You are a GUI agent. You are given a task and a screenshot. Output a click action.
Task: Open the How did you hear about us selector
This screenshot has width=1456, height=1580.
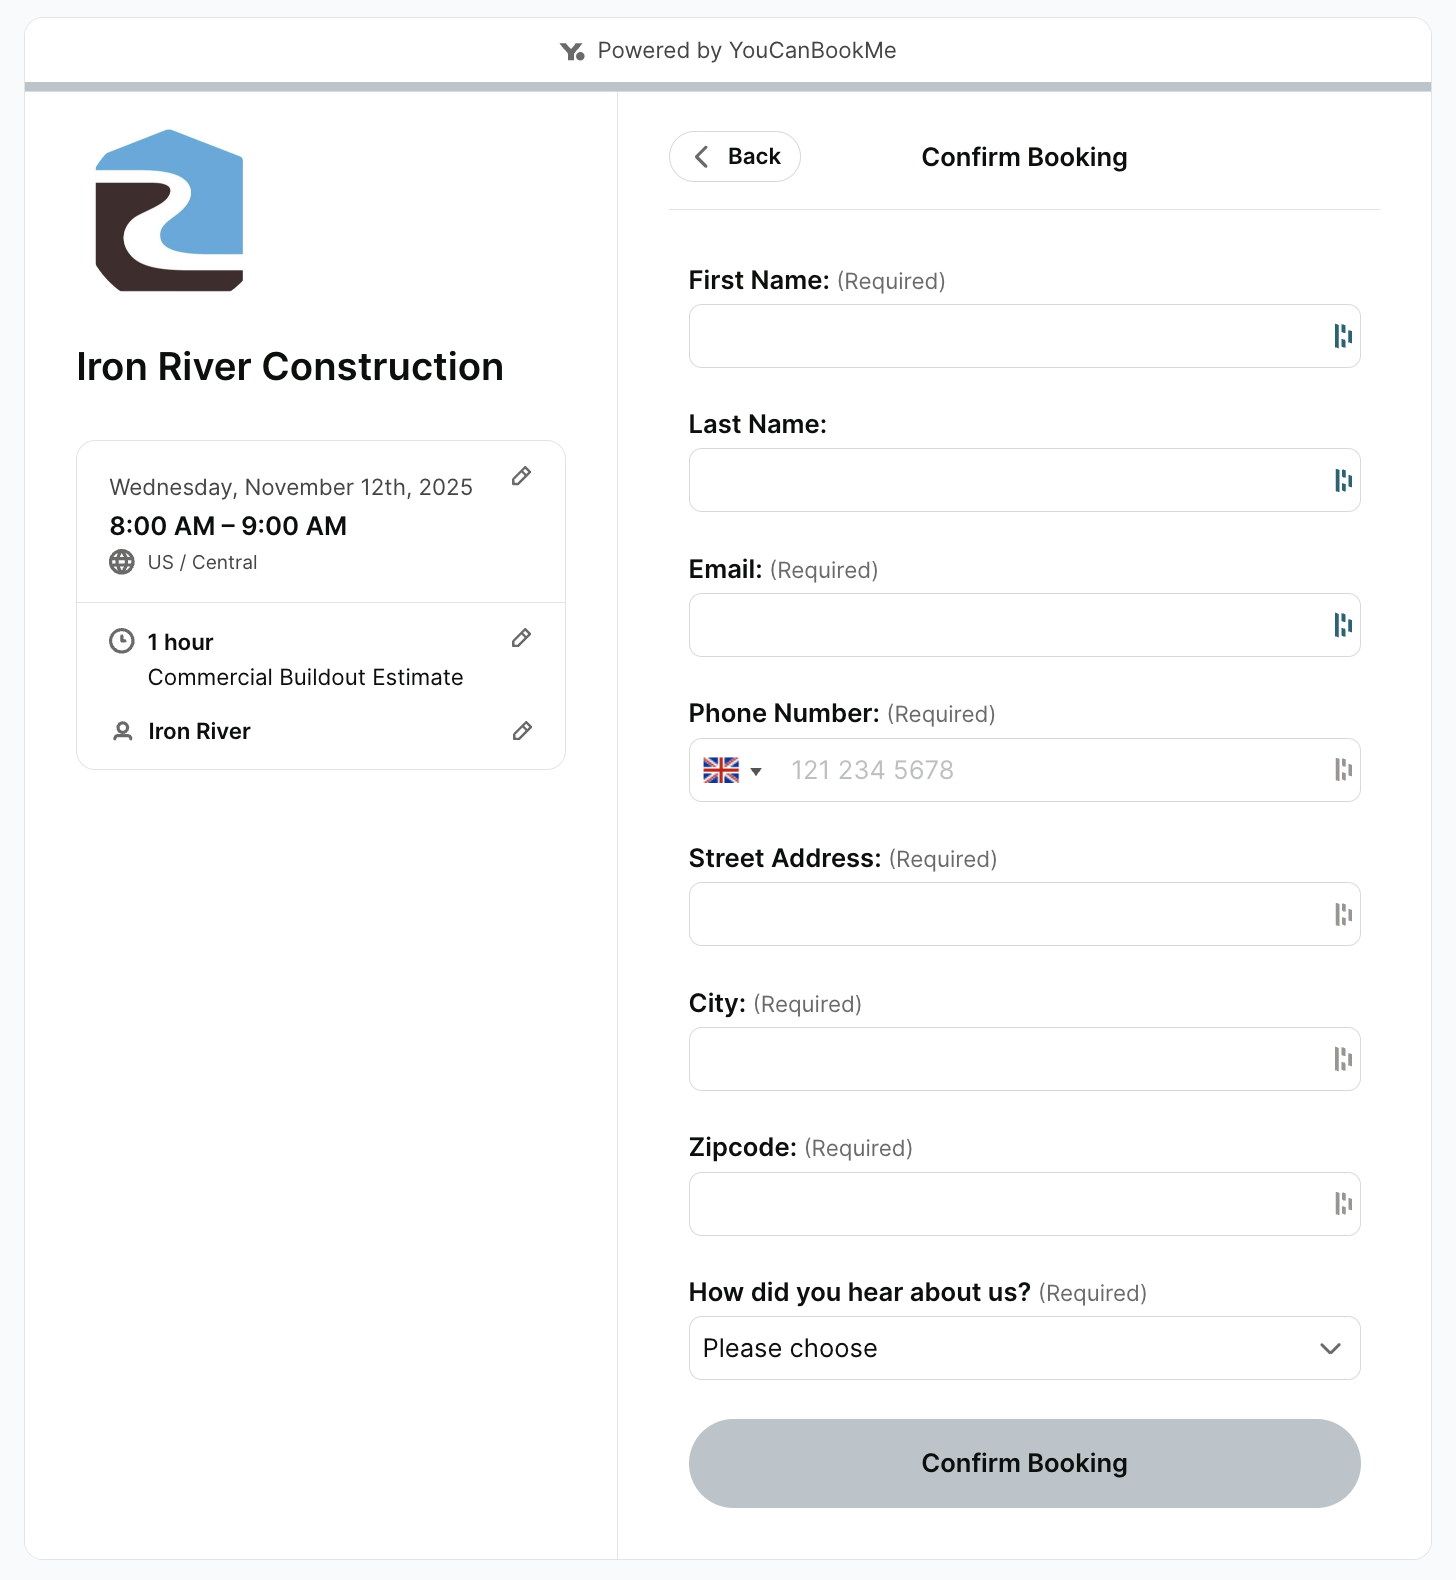[1024, 1348]
